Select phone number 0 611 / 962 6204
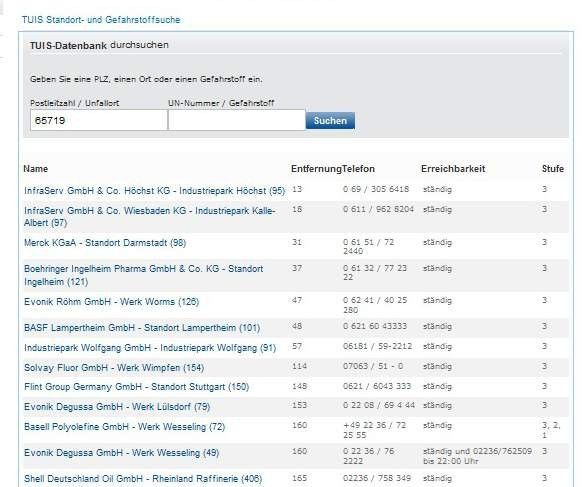 click(x=378, y=209)
